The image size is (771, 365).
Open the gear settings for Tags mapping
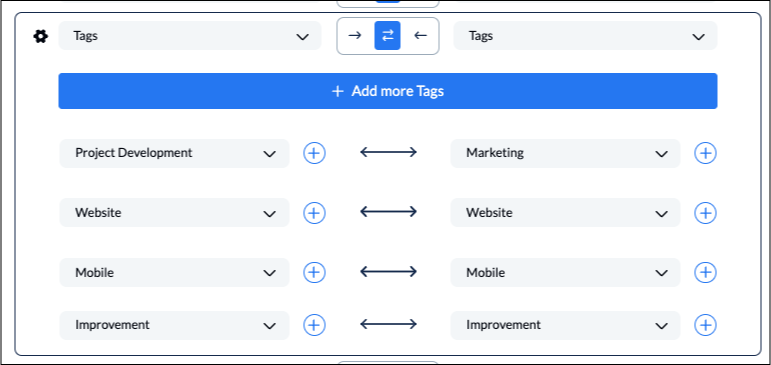pyautogui.click(x=40, y=36)
